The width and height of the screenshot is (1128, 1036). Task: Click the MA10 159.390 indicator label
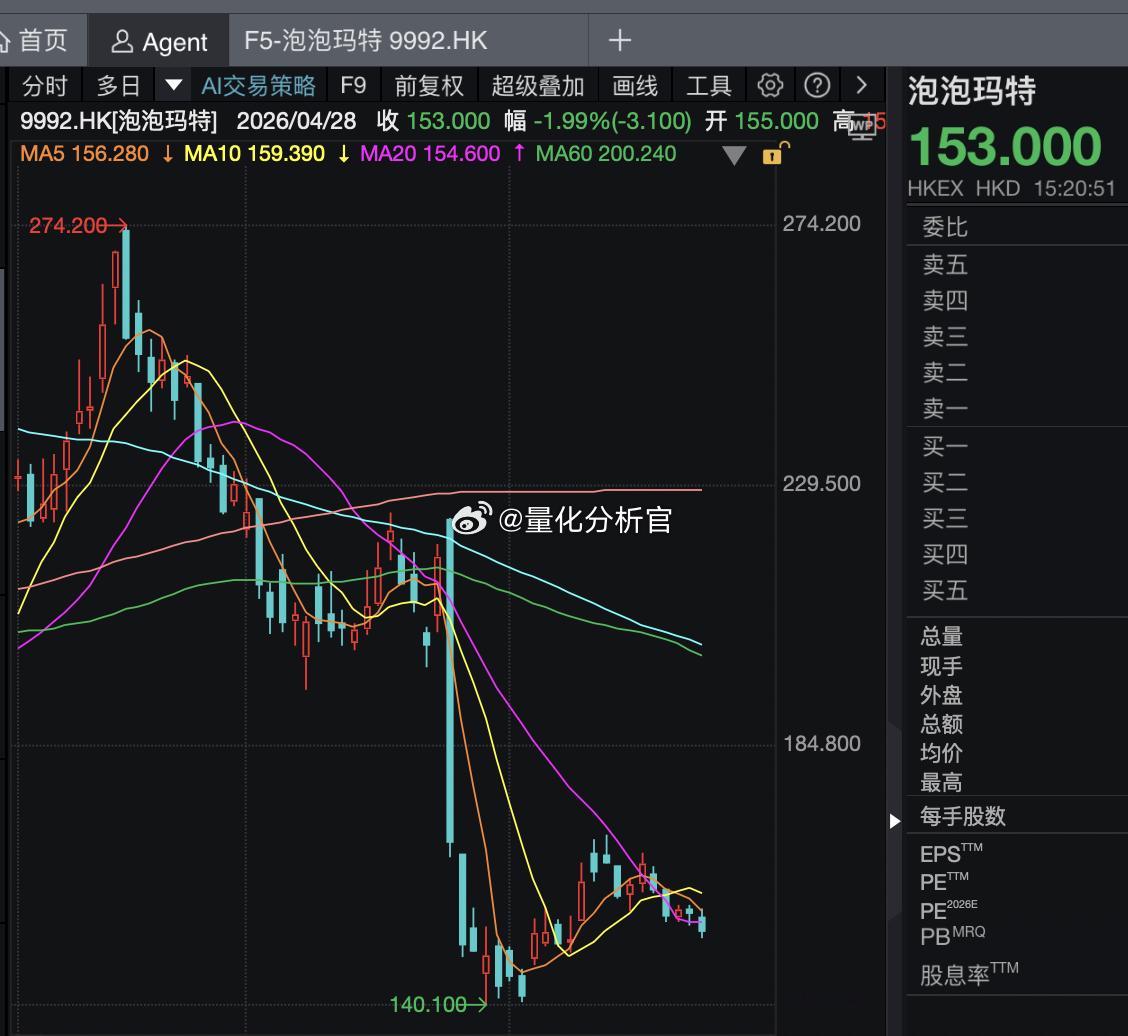pos(255,153)
